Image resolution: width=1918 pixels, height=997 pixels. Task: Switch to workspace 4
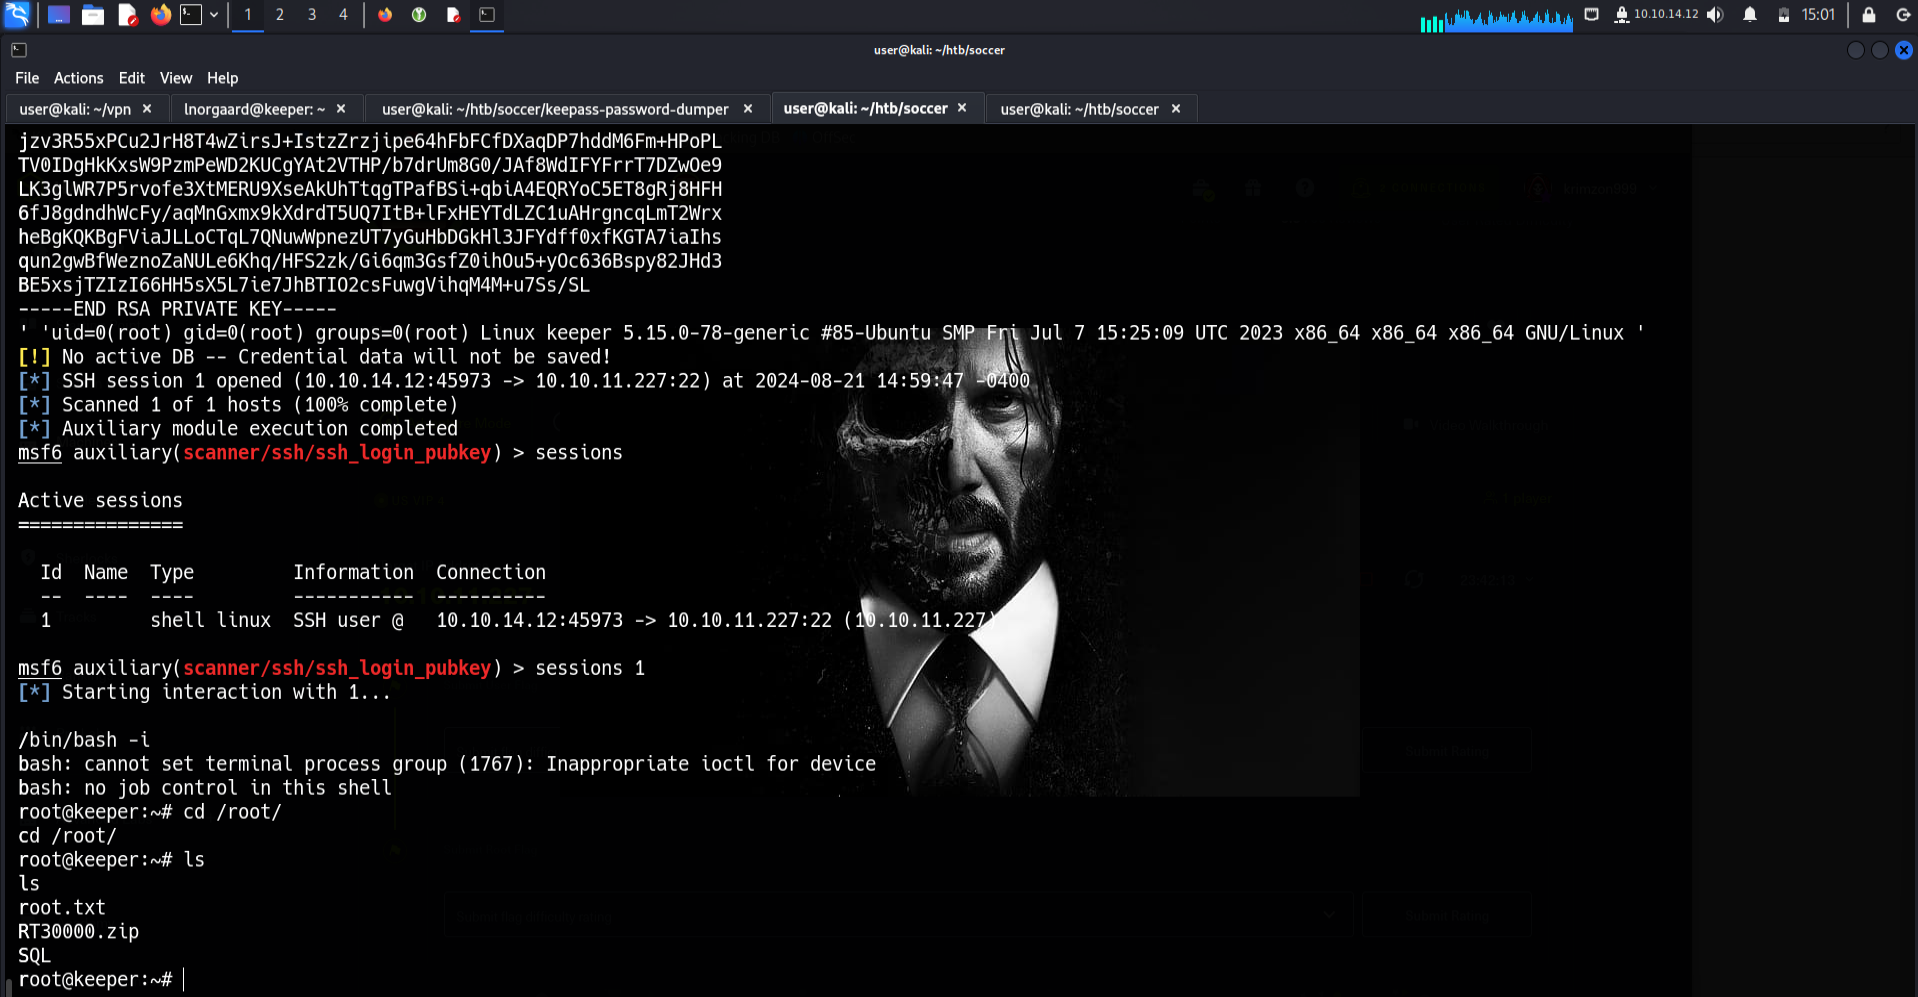point(343,15)
